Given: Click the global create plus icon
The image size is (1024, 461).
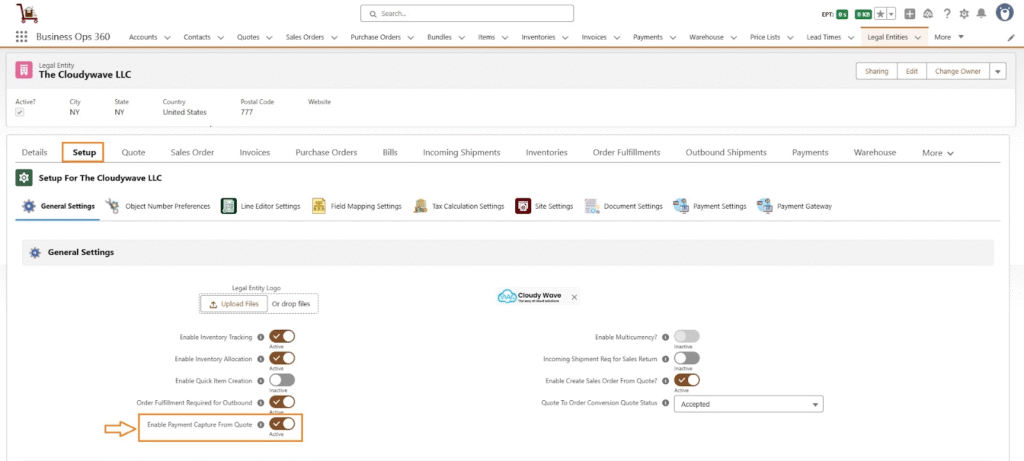Looking at the screenshot, I should [x=909, y=14].
